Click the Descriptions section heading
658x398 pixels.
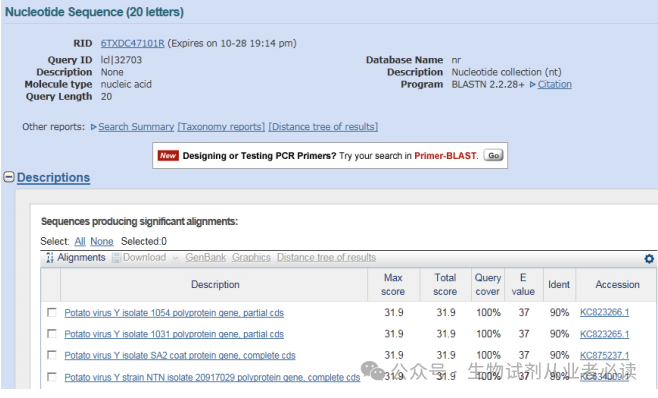click(x=53, y=178)
